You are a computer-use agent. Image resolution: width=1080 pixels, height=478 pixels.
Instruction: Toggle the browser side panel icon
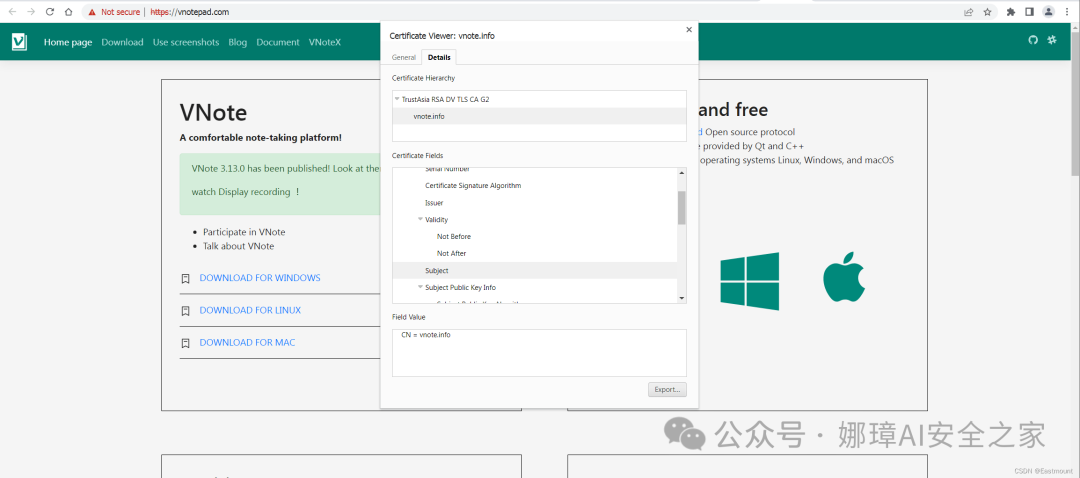1030,12
